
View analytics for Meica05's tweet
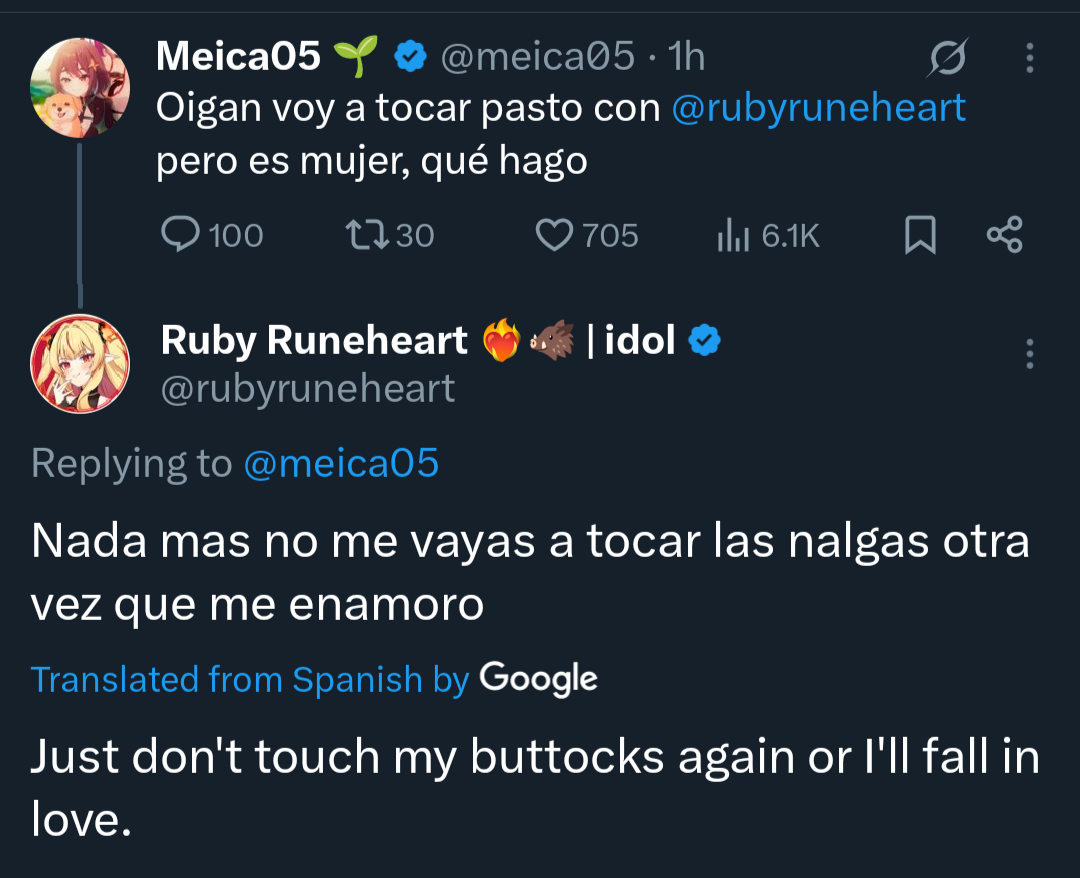pyautogui.click(x=732, y=236)
